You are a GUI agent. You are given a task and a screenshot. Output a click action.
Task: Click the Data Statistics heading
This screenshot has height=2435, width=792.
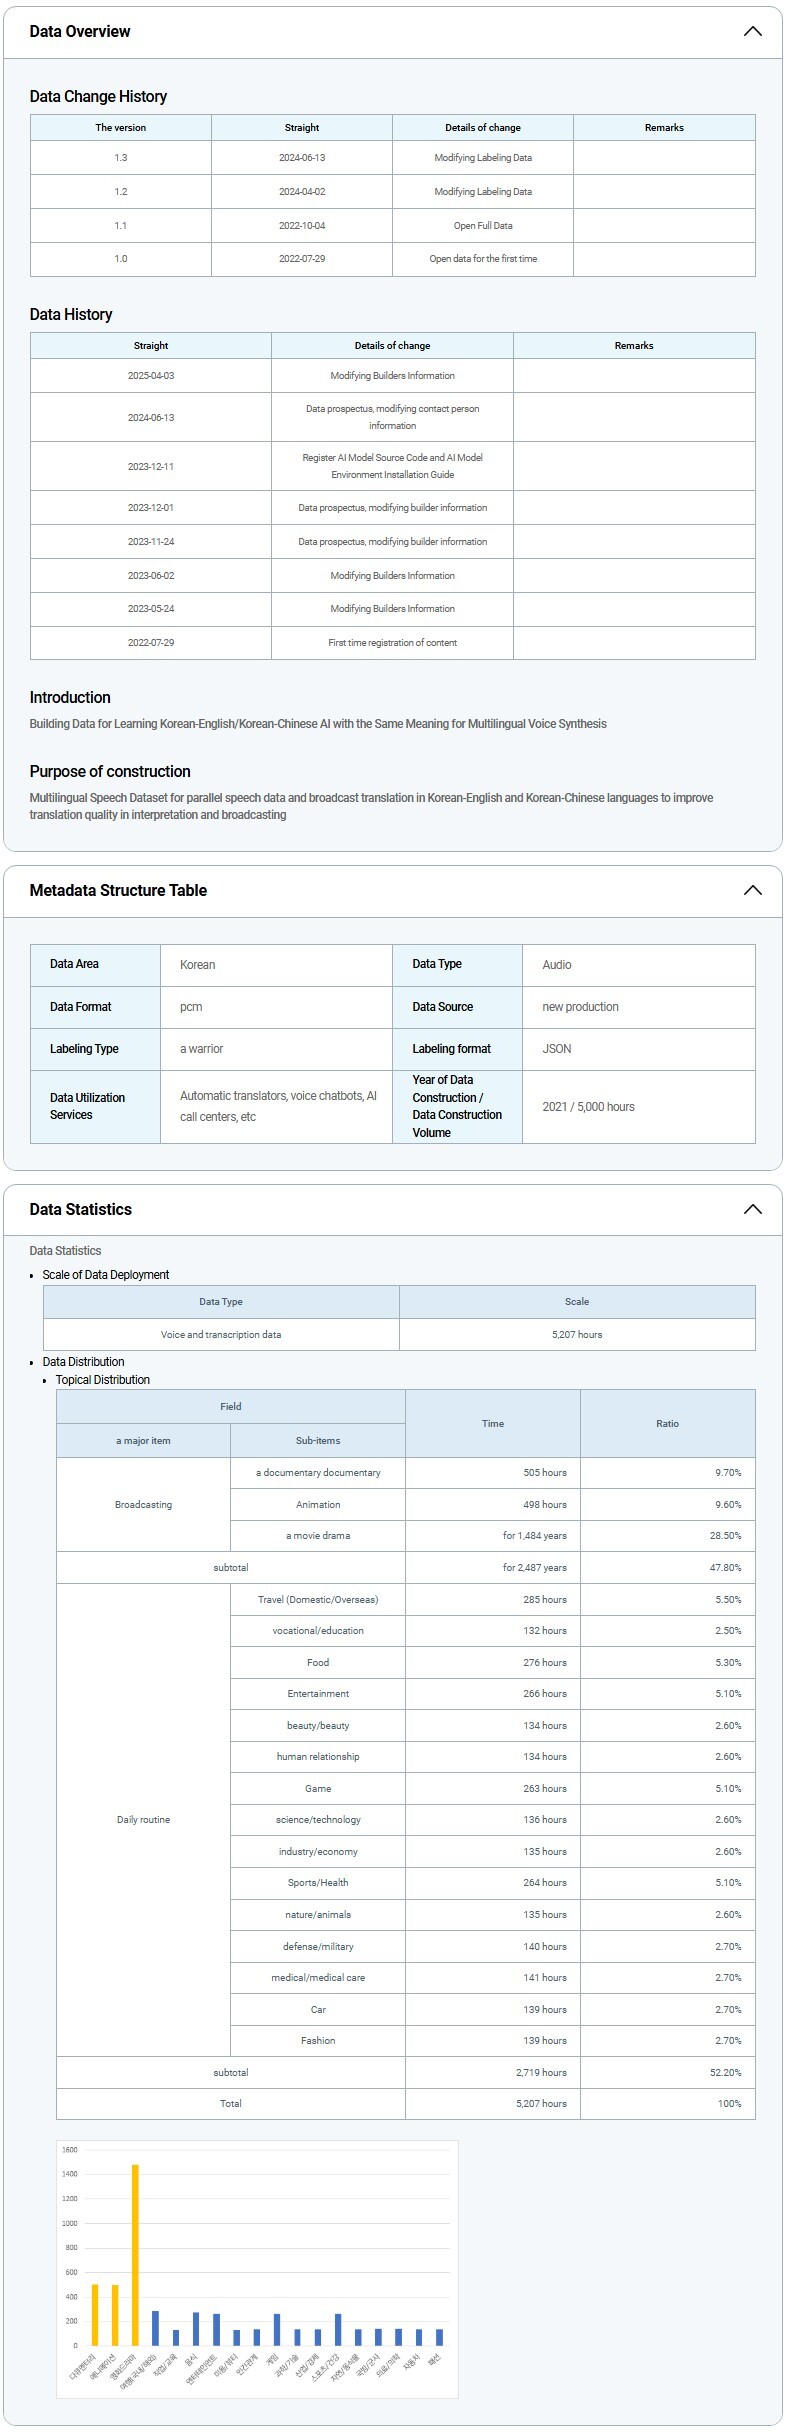81,1210
